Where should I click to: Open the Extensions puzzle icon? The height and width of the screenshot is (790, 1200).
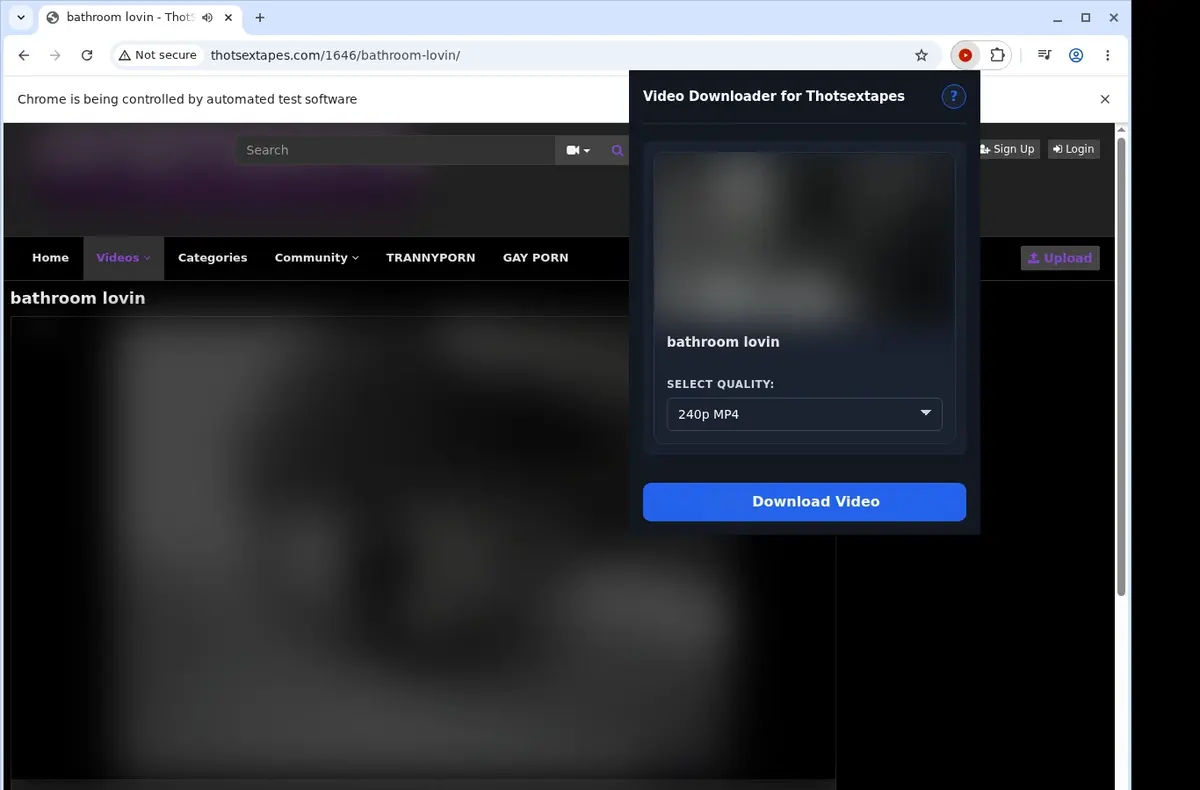(x=997, y=56)
